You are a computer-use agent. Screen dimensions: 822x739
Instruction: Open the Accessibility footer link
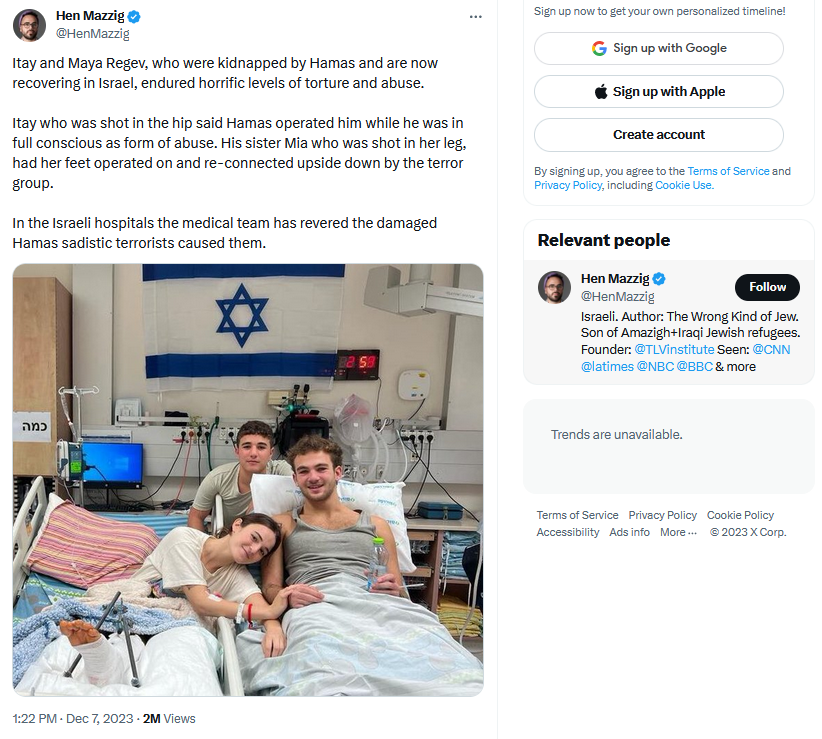tap(568, 532)
